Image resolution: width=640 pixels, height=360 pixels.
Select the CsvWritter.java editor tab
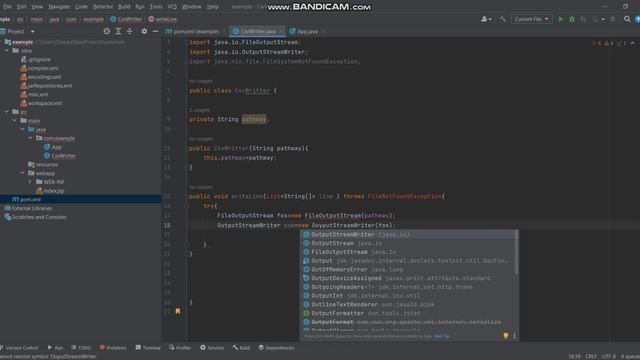click(257, 31)
